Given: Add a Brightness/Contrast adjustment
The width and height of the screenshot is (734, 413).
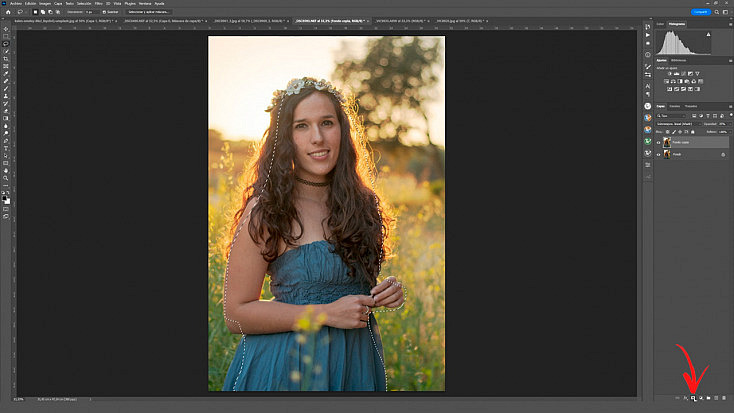Looking at the screenshot, I should click(x=669, y=74).
